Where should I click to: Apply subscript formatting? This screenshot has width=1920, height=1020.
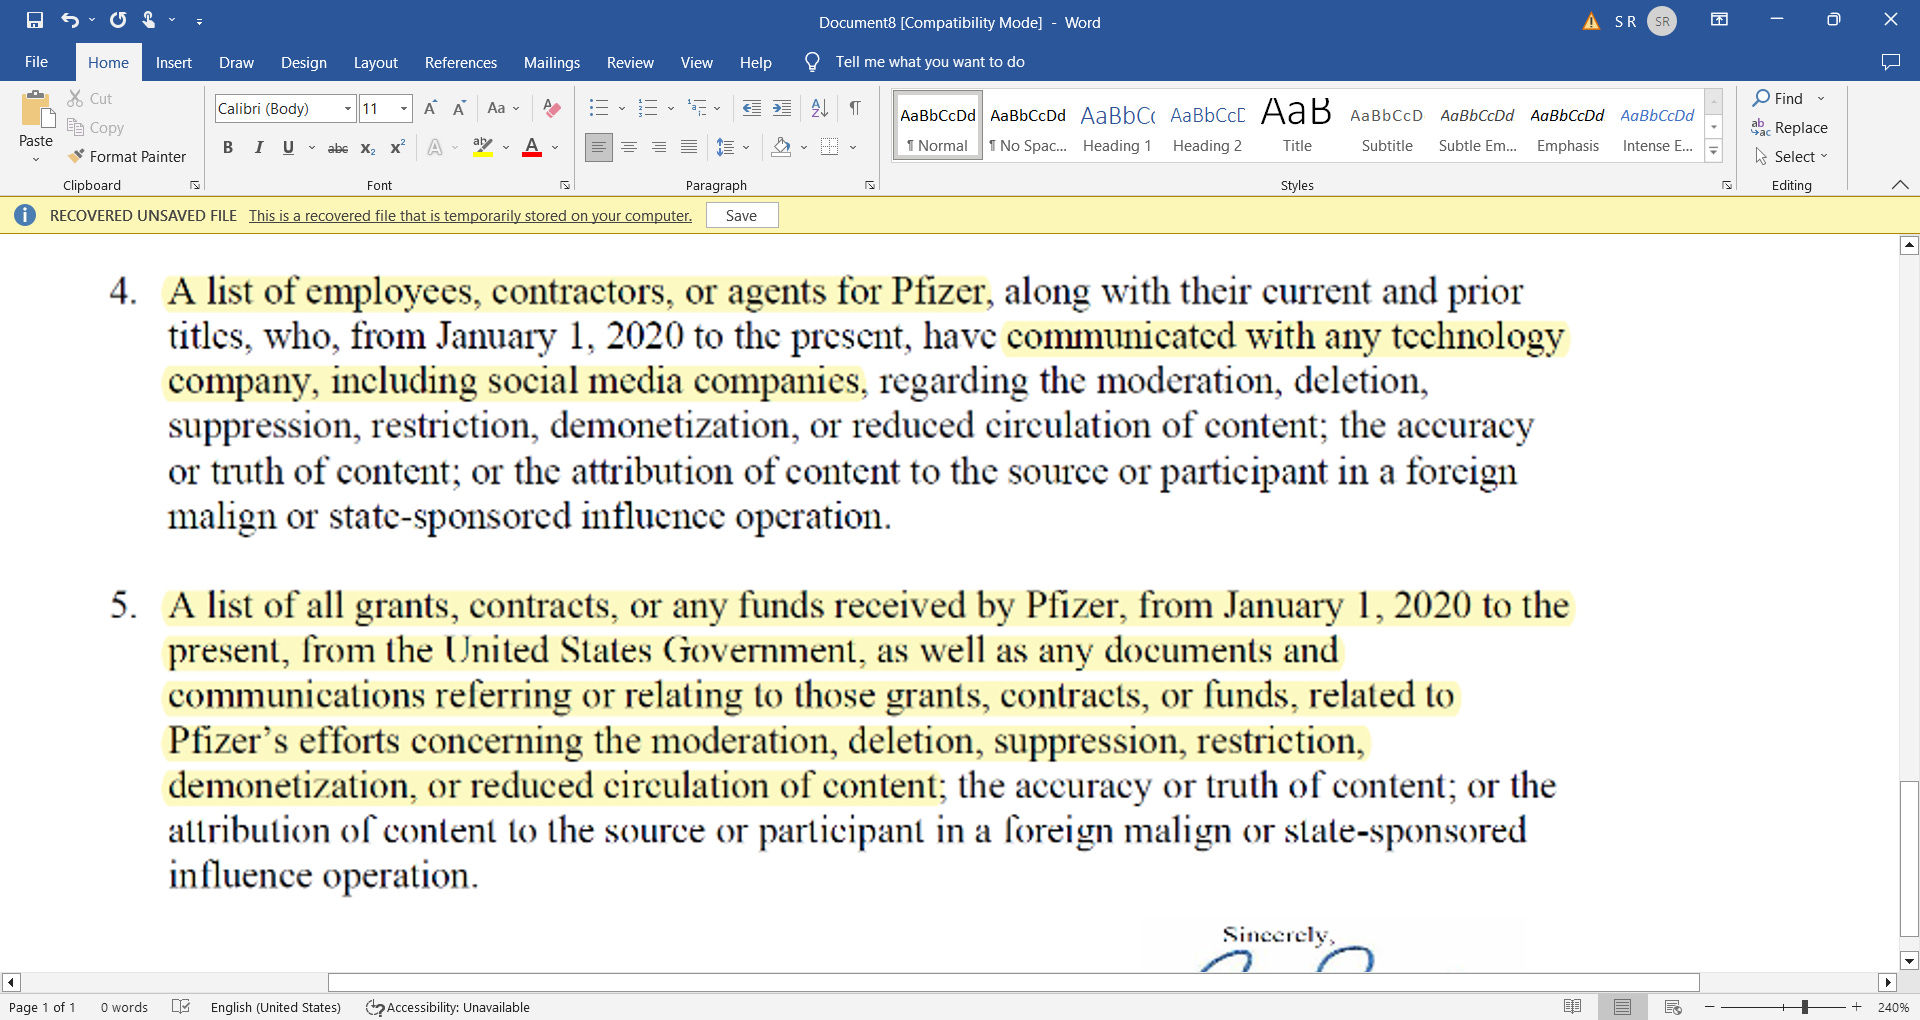click(368, 148)
